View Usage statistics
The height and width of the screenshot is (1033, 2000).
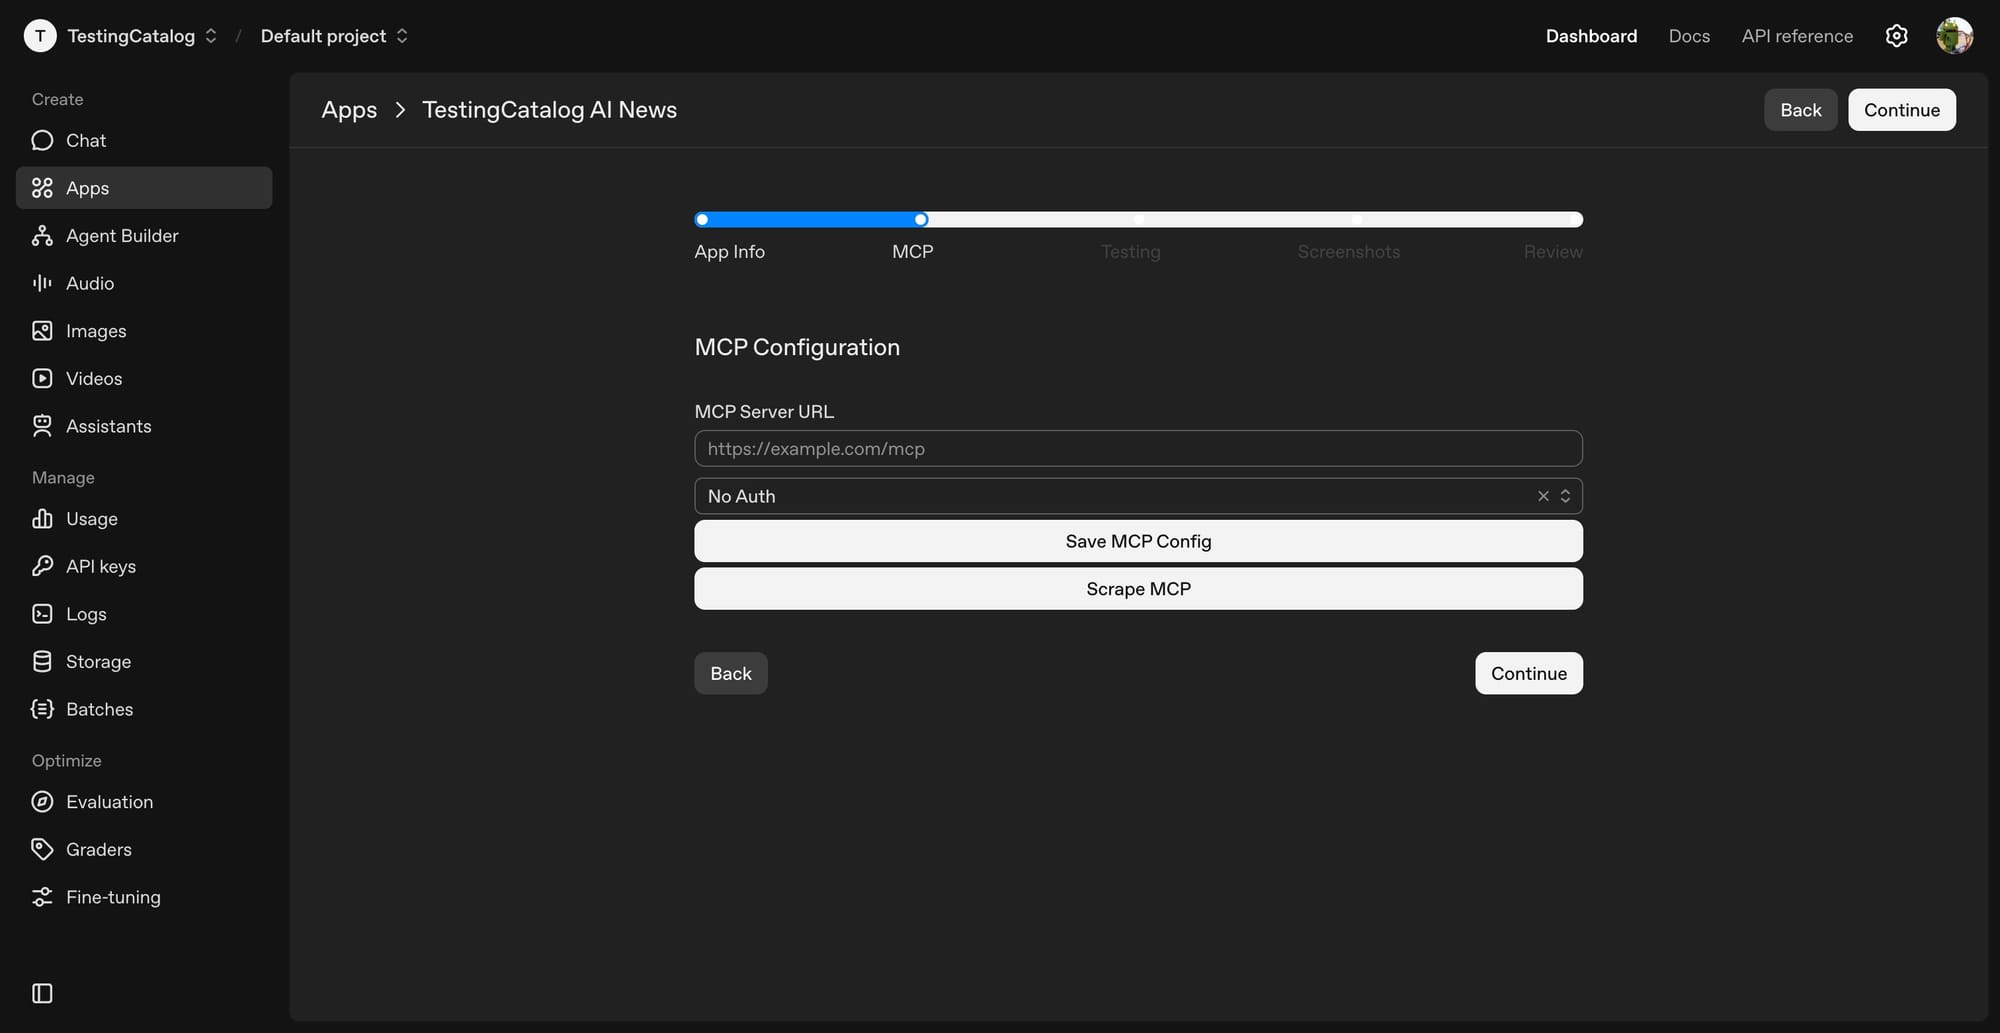tap(91, 518)
